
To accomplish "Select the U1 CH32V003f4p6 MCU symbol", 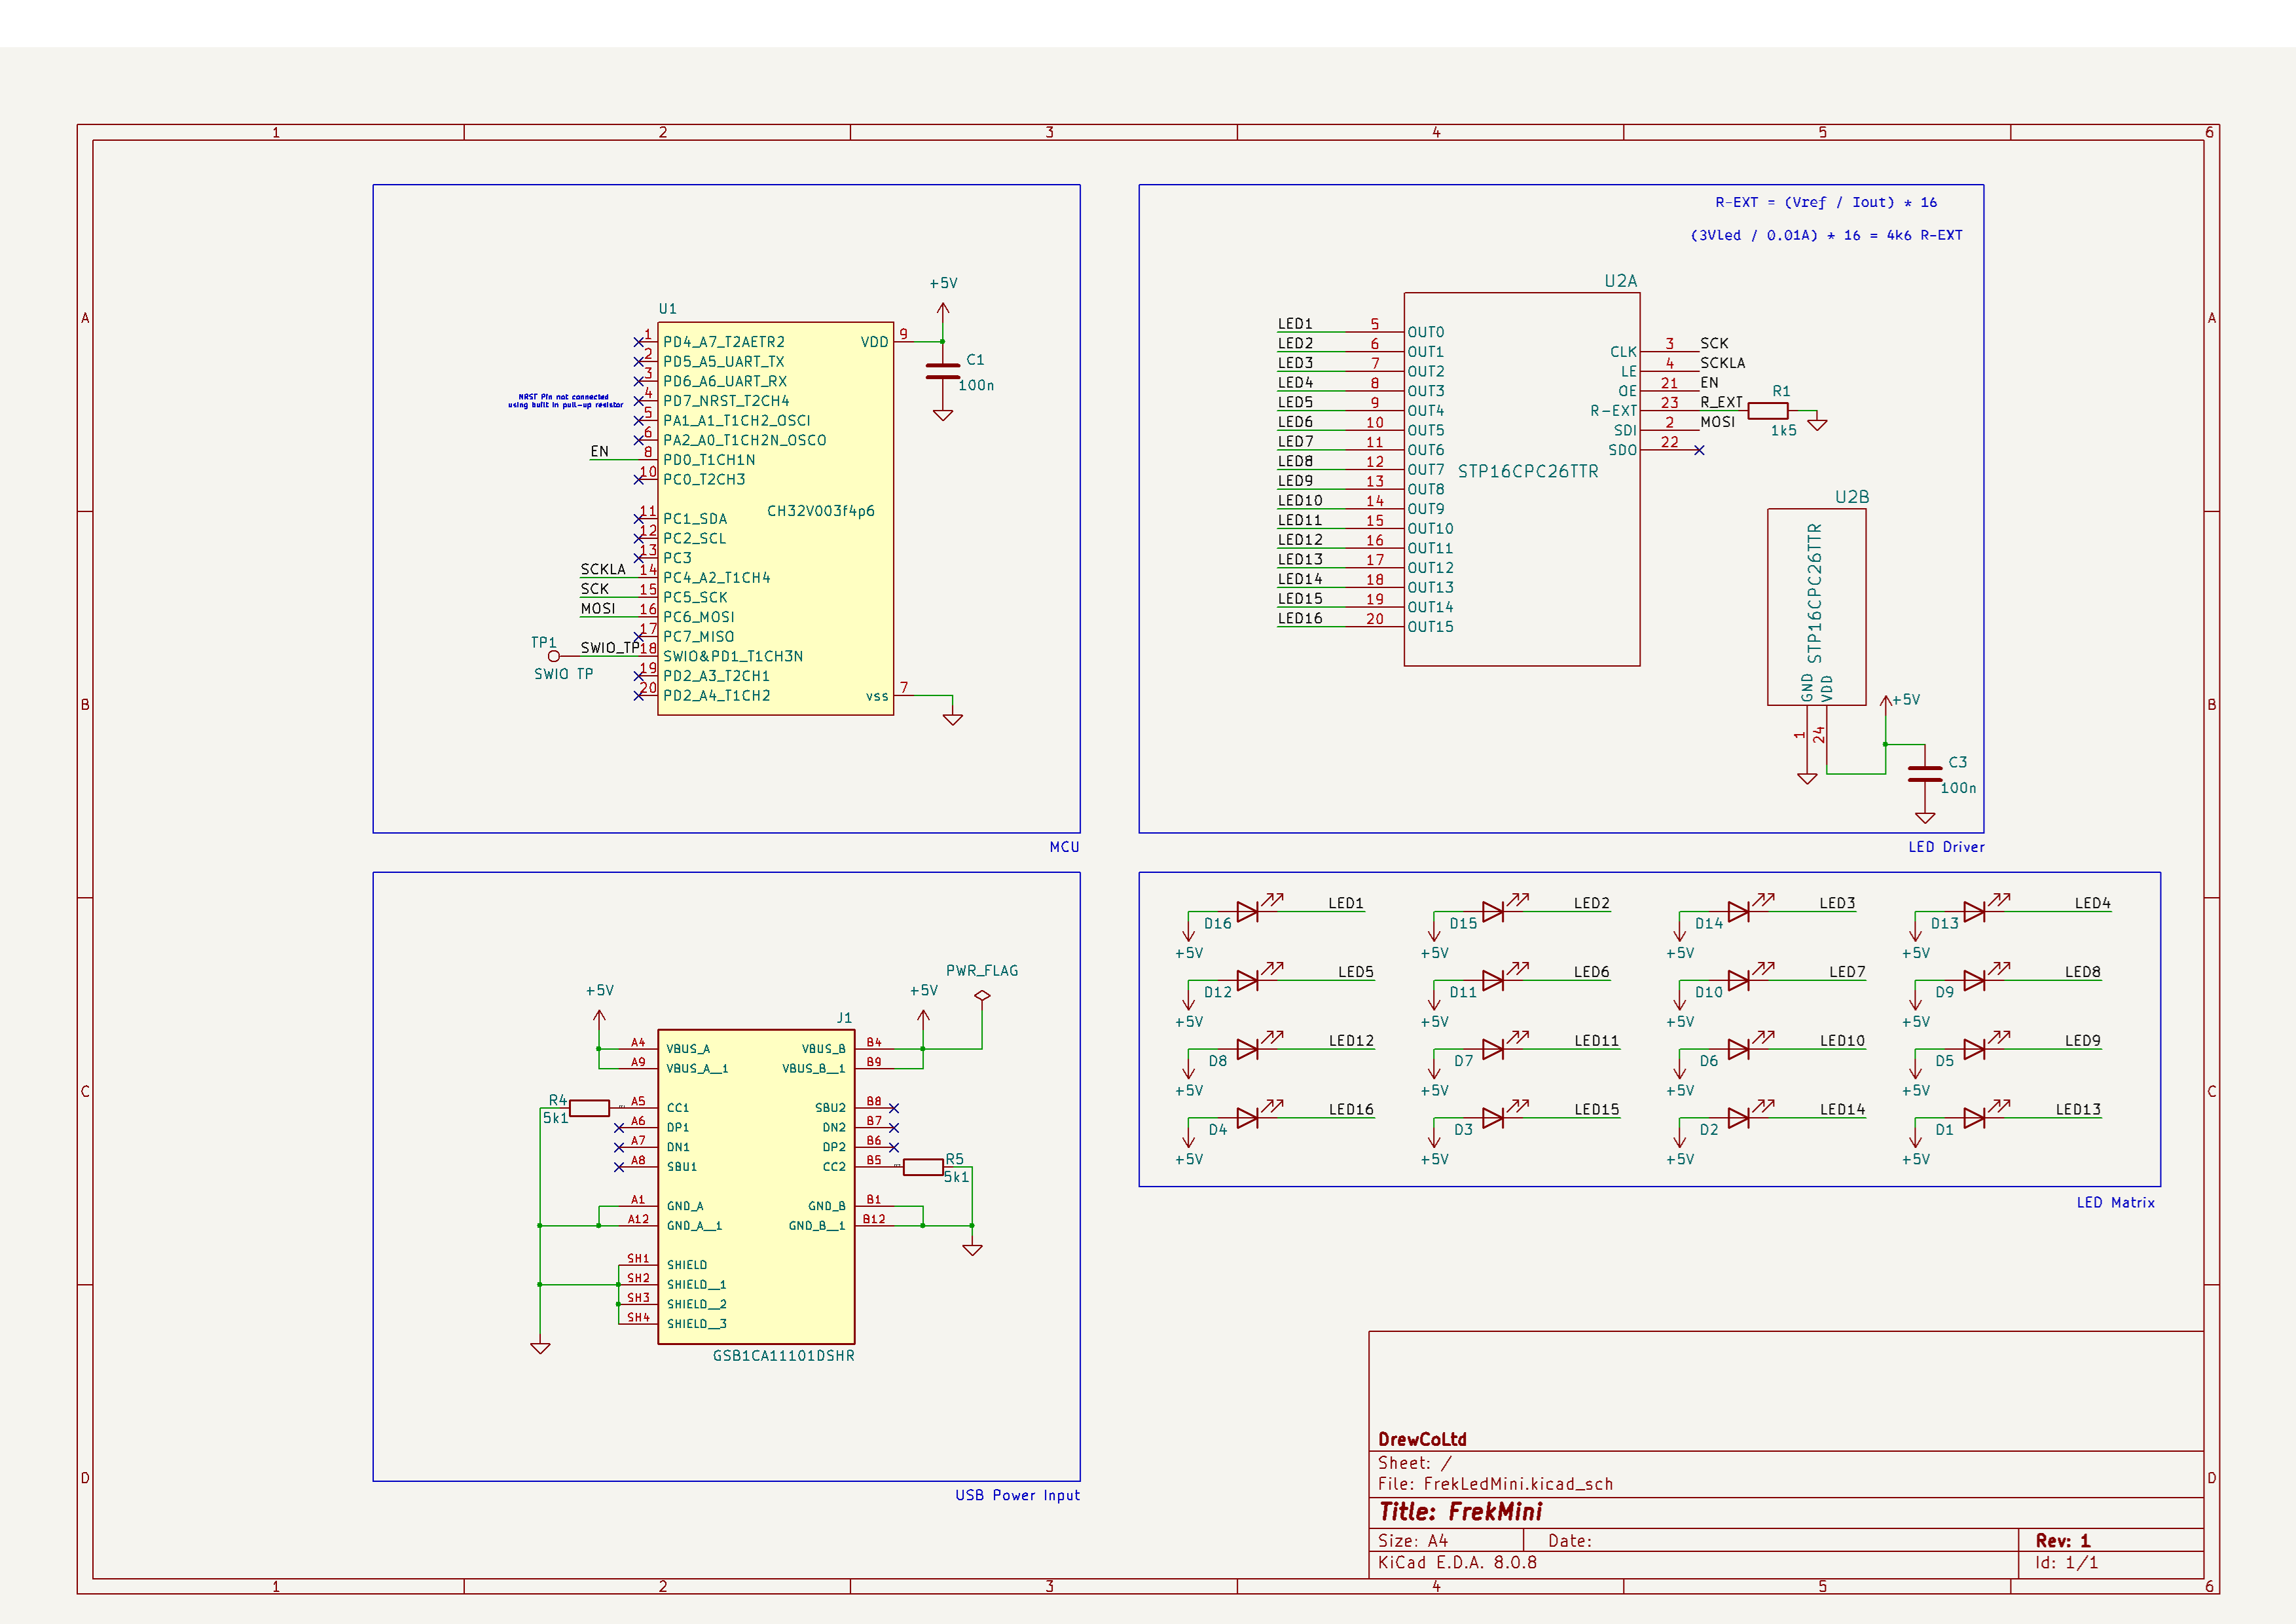I will tap(775, 520).
